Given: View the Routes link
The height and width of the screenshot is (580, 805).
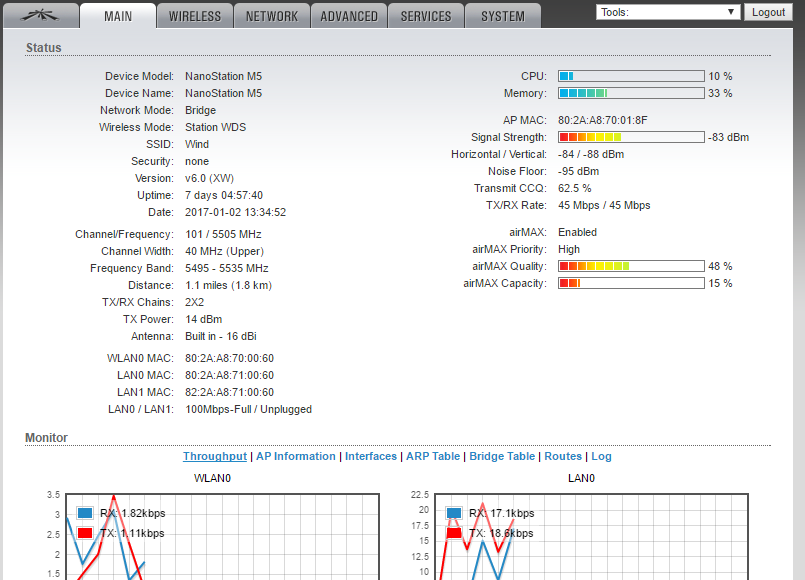Looking at the screenshot, I should click(563, 456).
